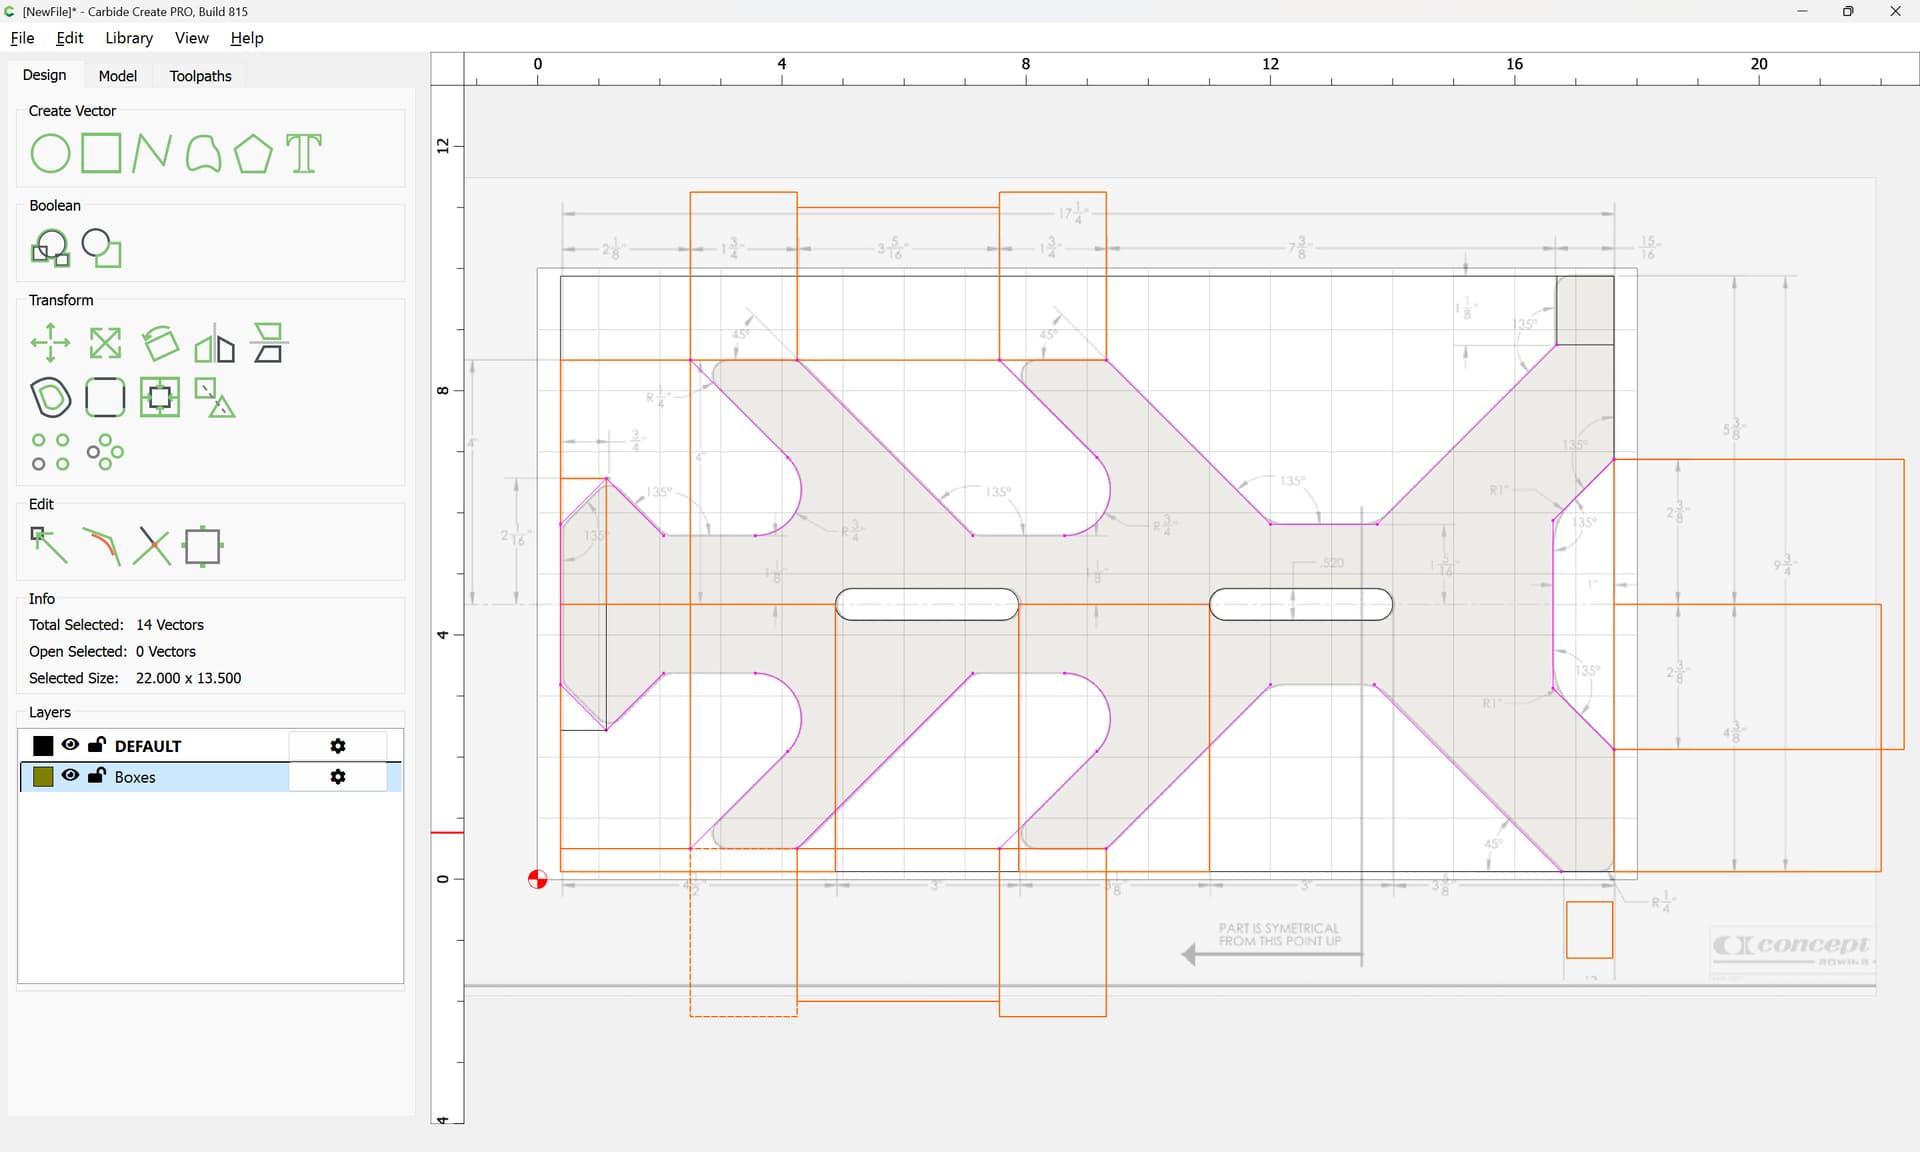Screen dimensions: 1920x1152
Task: Click the Circular Array icon
Action: (105, 452)
